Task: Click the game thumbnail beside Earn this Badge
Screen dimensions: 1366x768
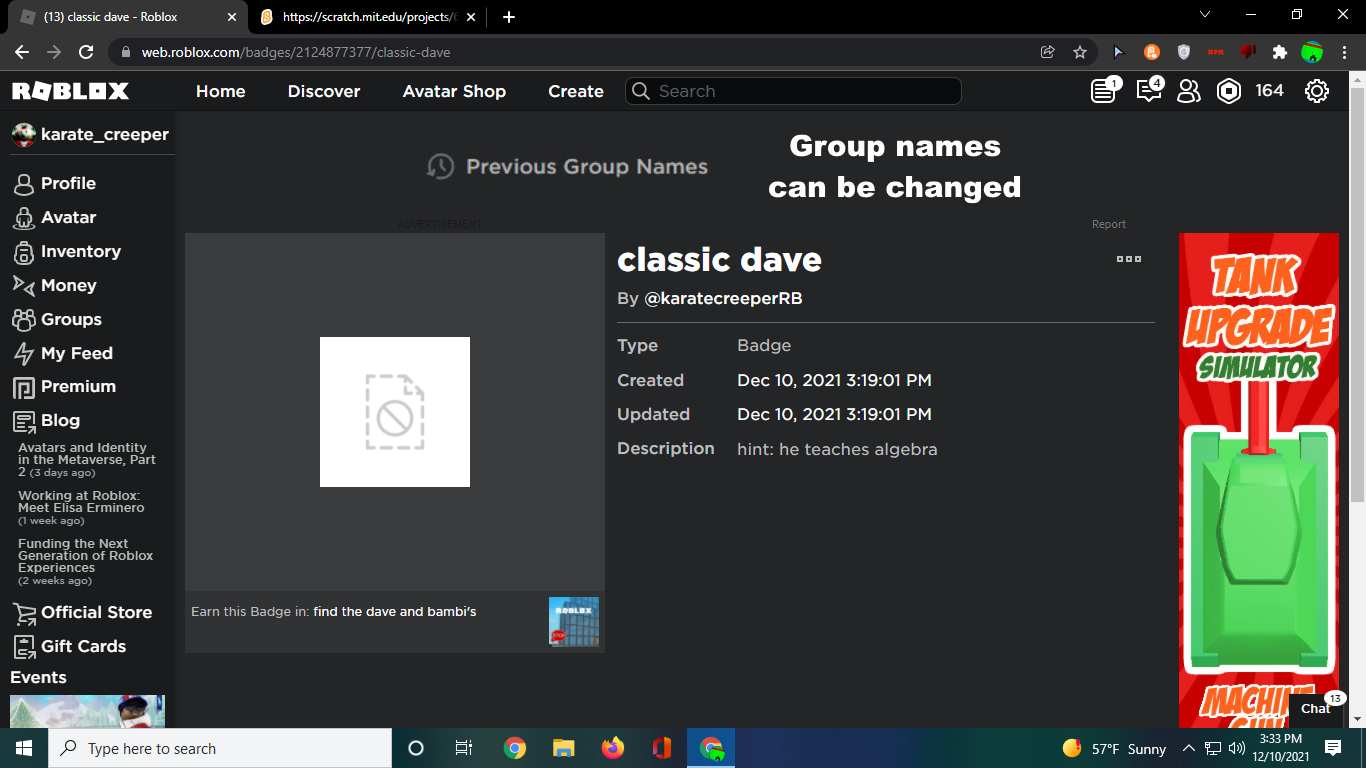Action: (x=574, y=622)
